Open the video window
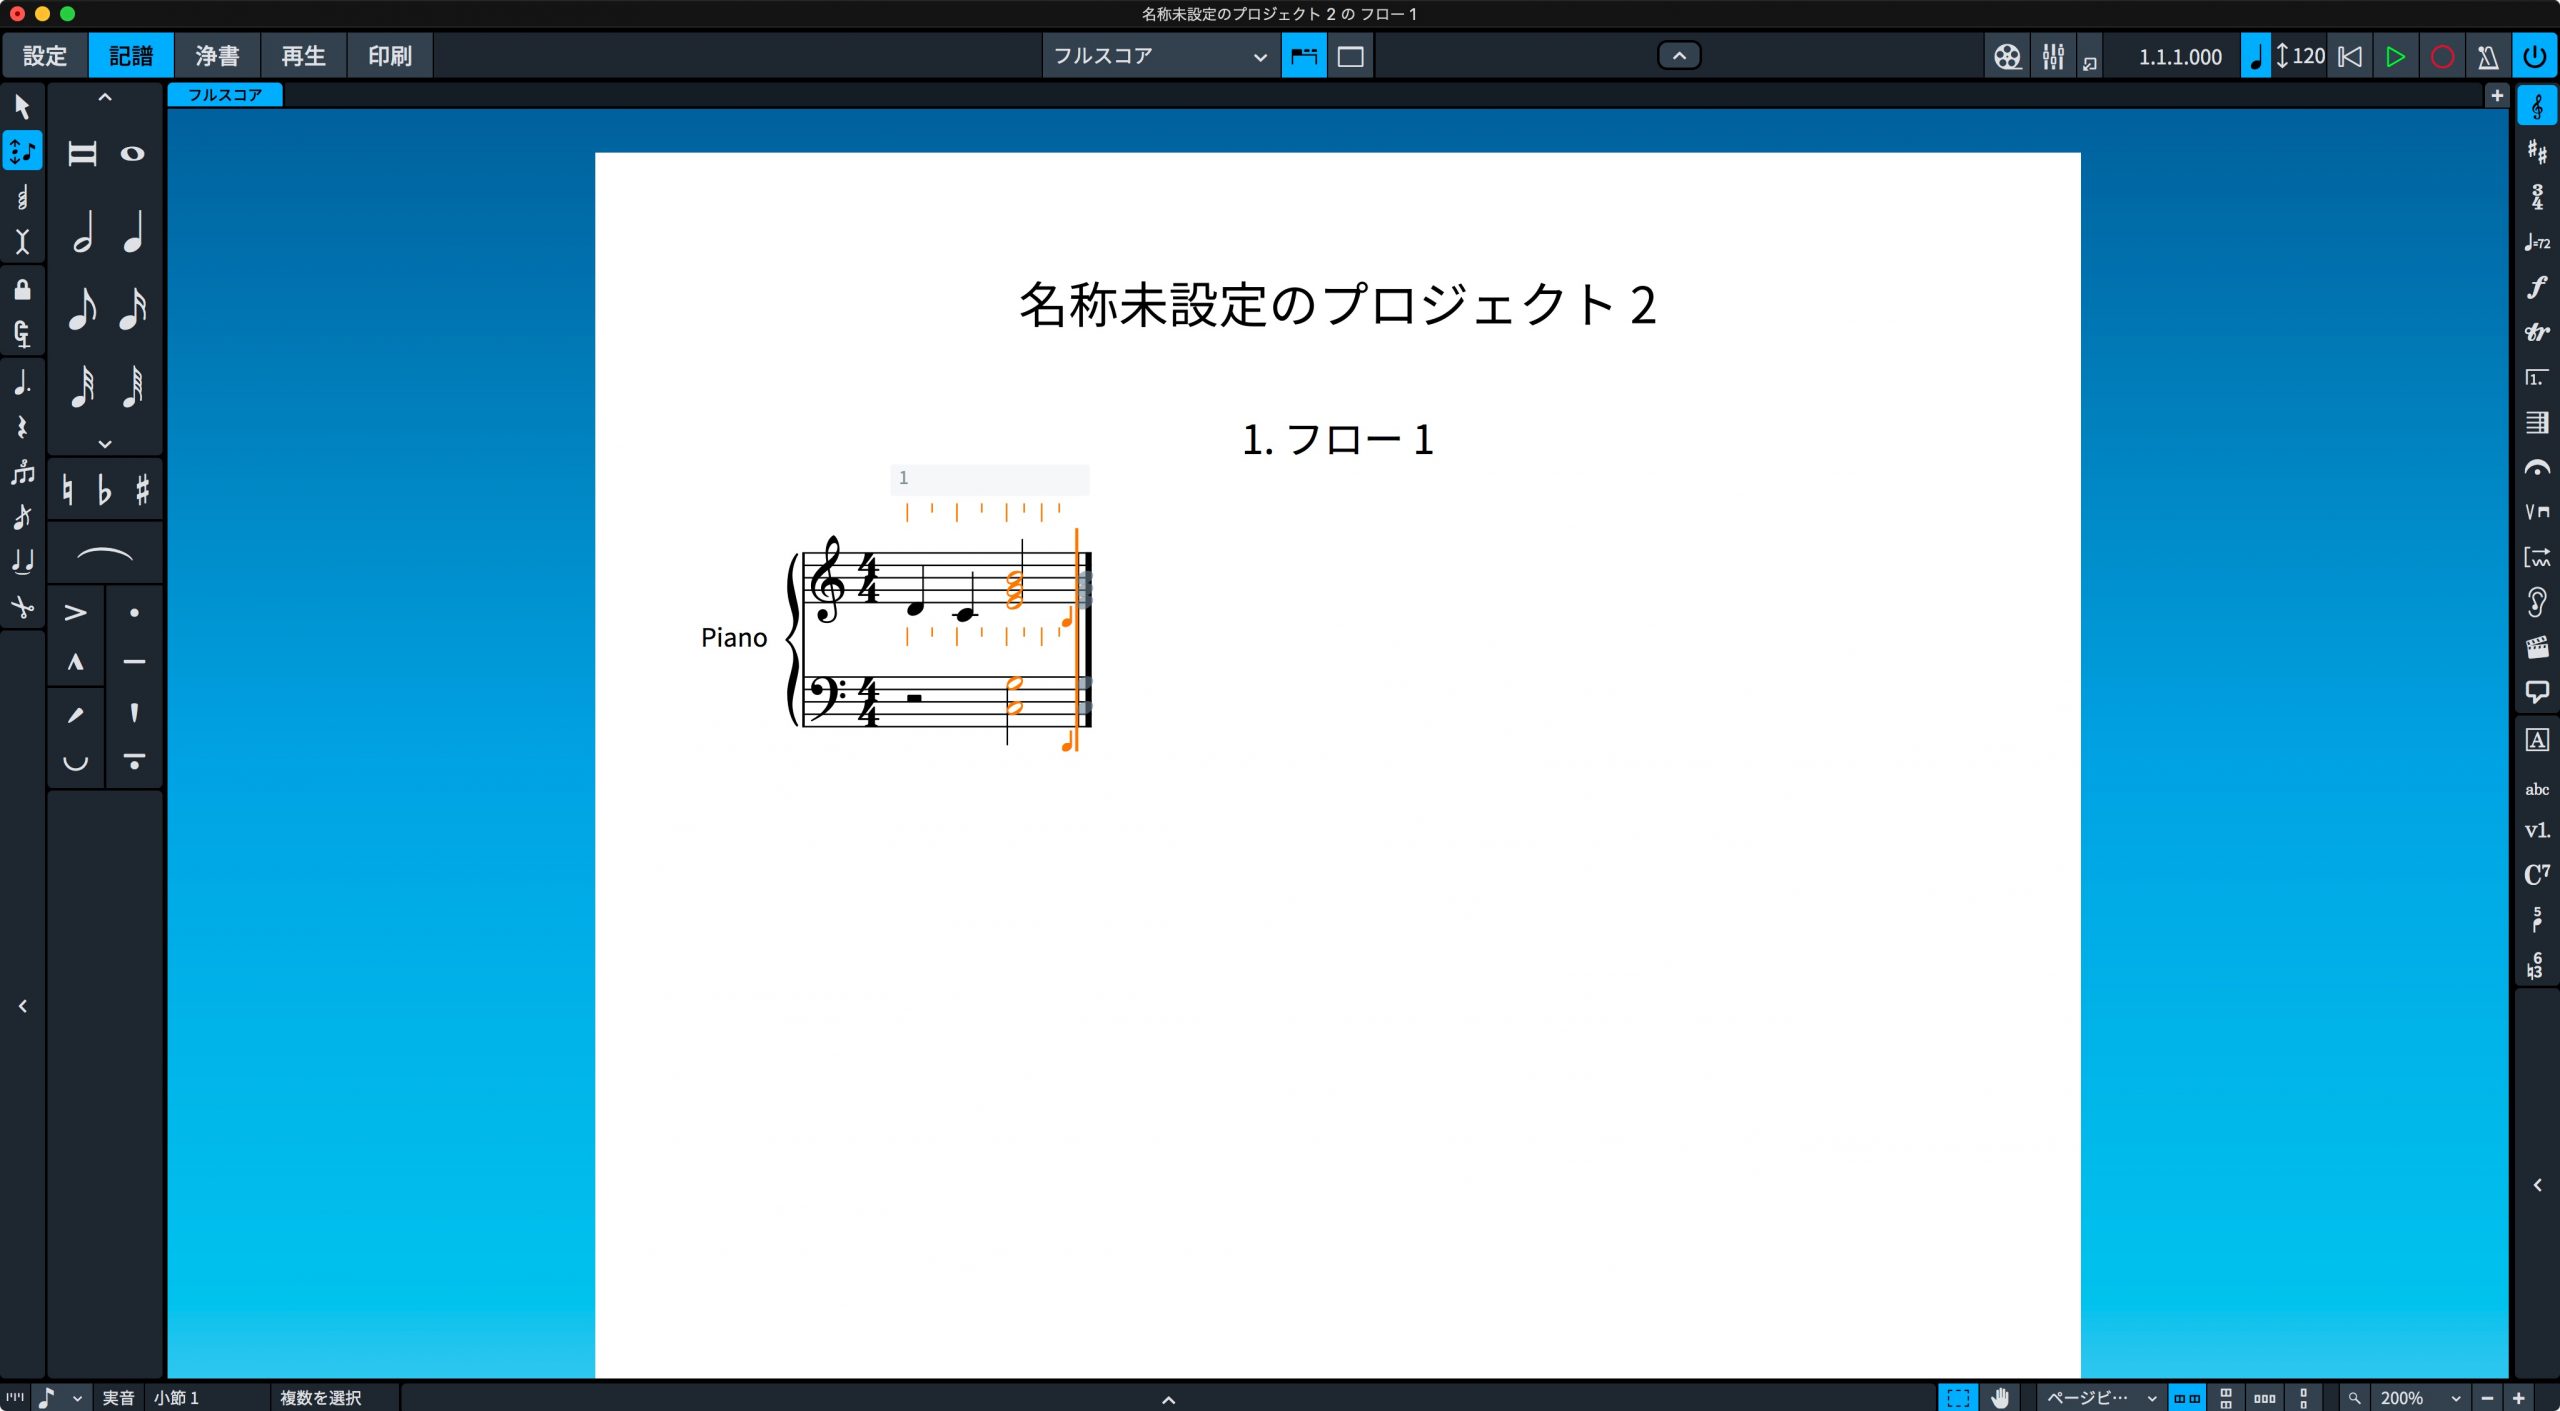The width and height of the screenshot is (2560, 1411). coord(2007,57)
